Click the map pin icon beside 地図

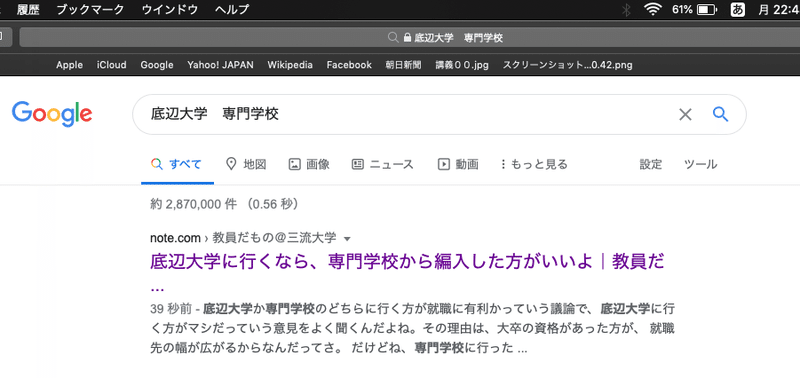(231, 164)
